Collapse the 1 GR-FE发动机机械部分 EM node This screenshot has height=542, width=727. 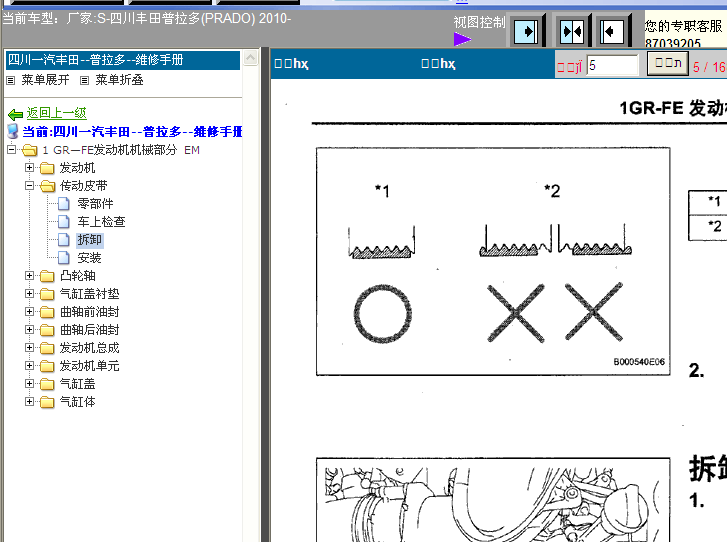click(x=12, y=149)
